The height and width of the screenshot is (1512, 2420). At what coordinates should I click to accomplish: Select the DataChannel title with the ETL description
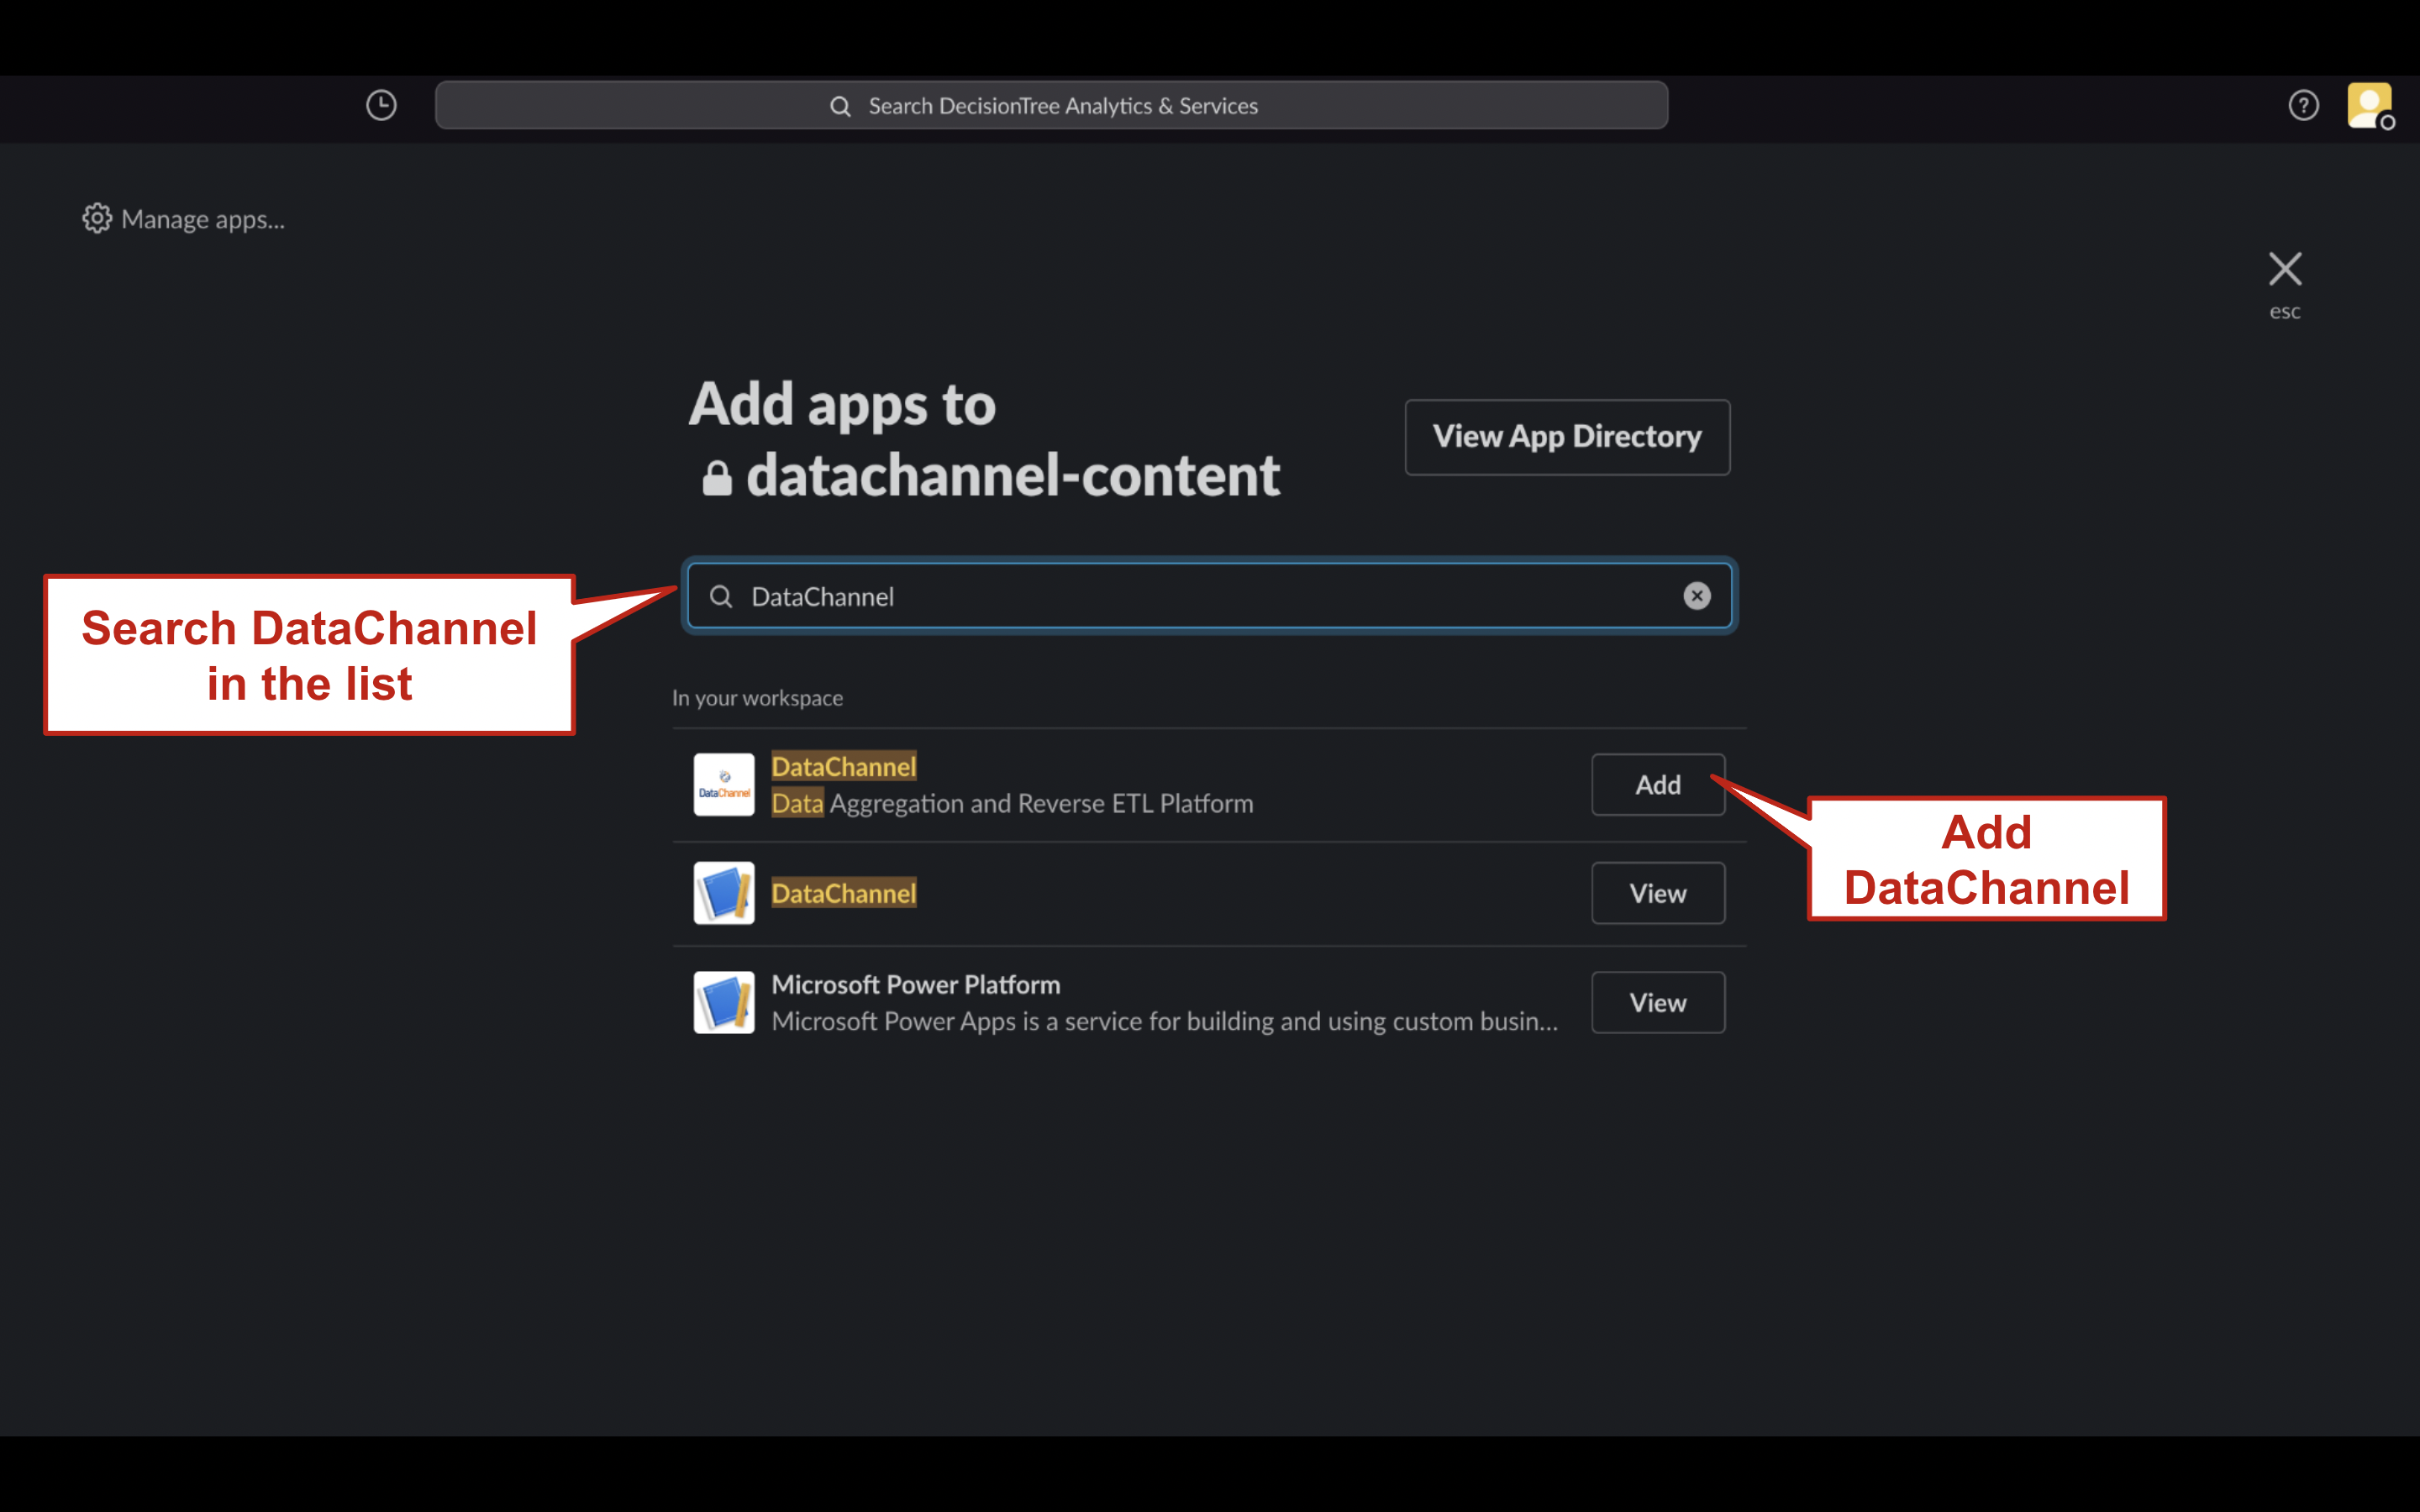click(x=844, y=766)
